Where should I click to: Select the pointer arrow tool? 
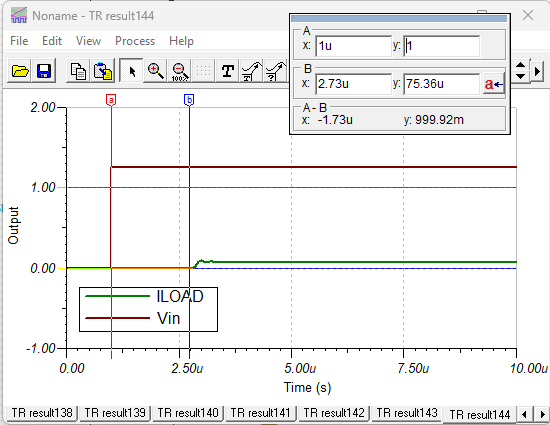coord(131,71)
